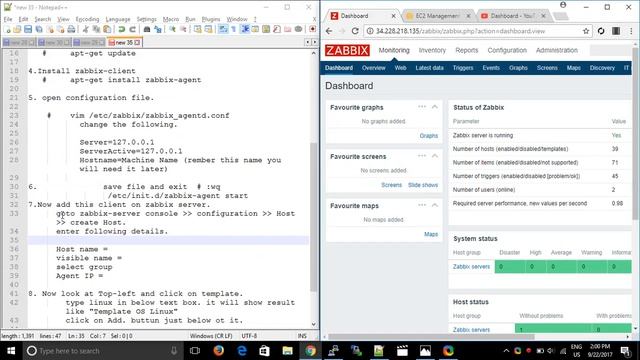Open Favourite screens three-dot menu

point(422,156)
